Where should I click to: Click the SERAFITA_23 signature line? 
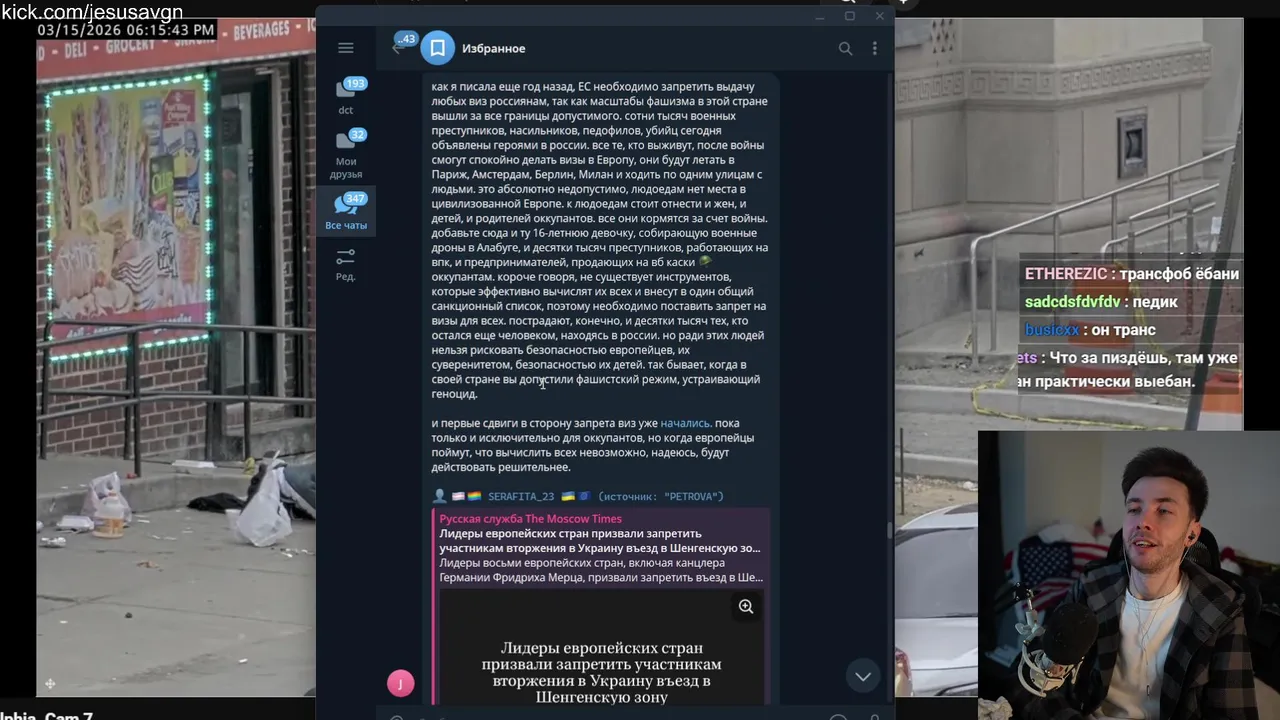click(x=577, y=496)
